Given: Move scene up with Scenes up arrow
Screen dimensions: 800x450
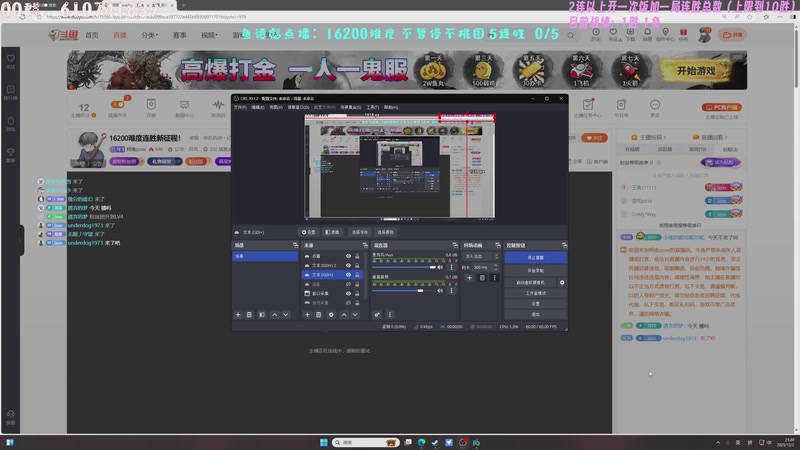Looking at the screenshot, I should coord(274,315).
